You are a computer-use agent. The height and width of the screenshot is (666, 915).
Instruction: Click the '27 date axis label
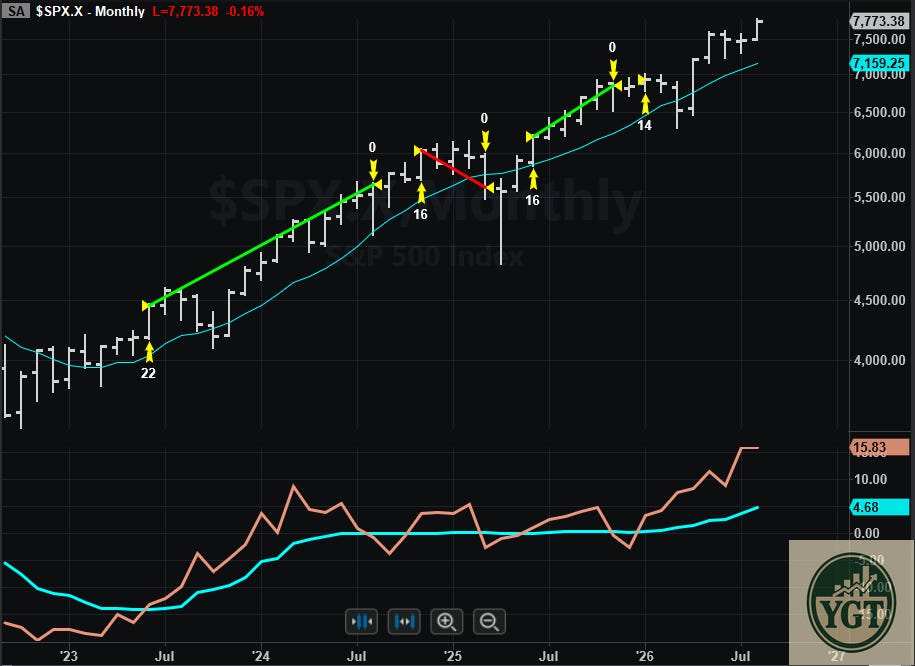[x=836, y=657]
